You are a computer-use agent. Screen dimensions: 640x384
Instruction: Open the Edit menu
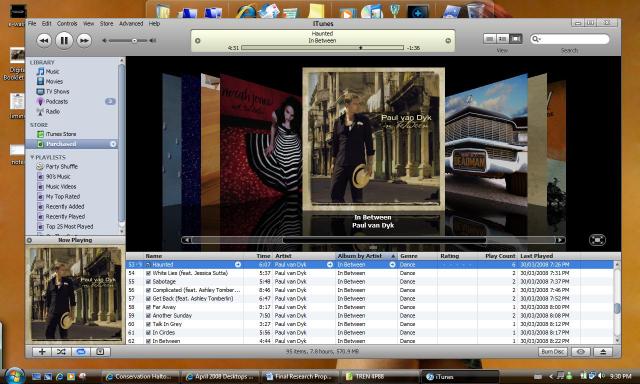[x=47, y=24]
